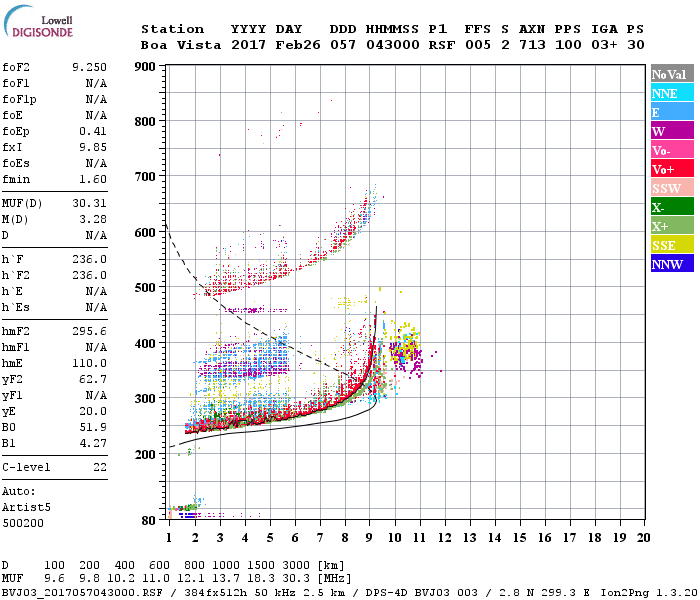Click the foF2 value 9.250
The image size is (700, 600).
[89, 67]
